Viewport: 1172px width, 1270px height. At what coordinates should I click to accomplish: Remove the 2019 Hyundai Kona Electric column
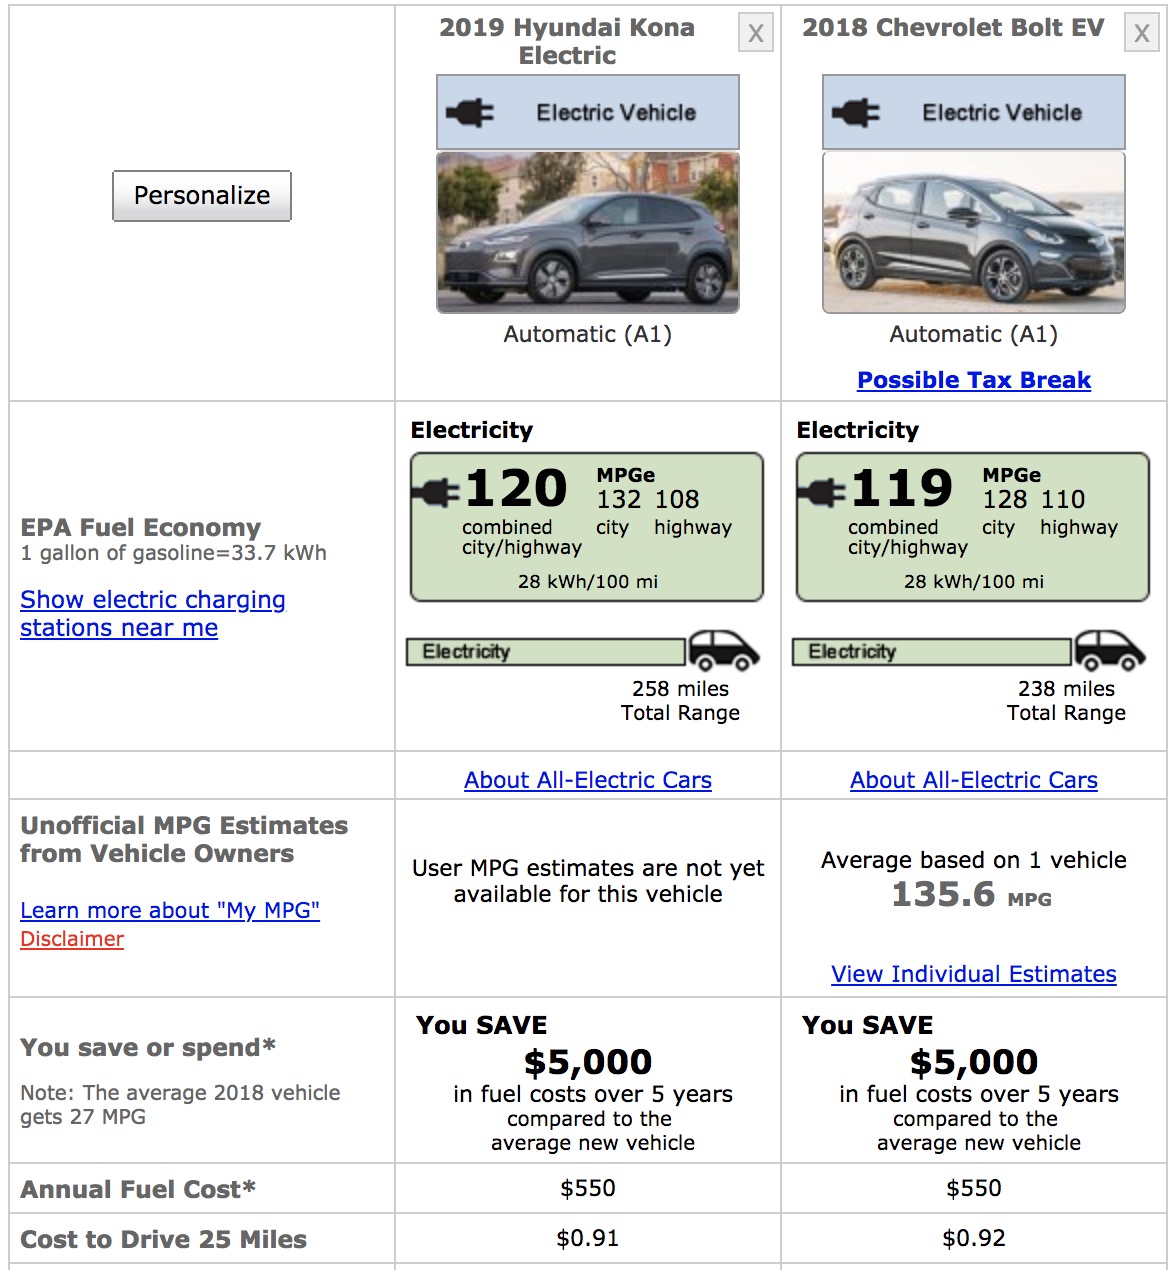click(756, 34)
